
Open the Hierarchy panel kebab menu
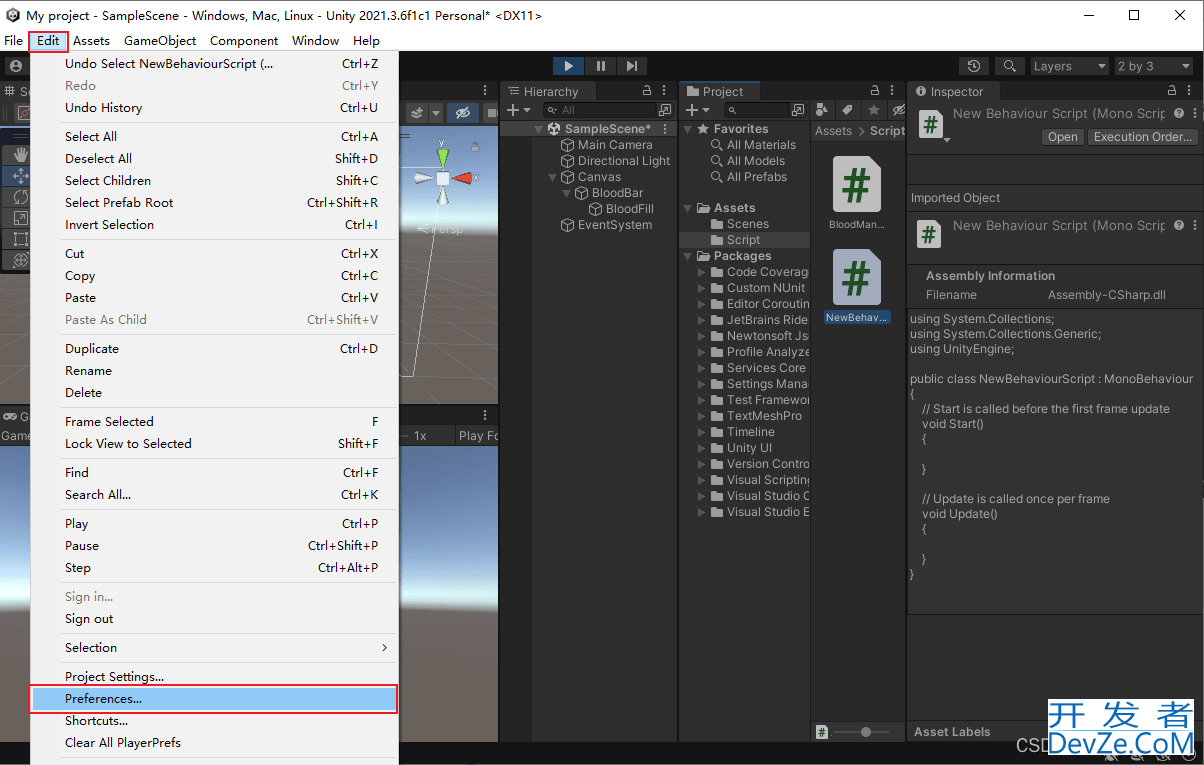coord(665,91)
